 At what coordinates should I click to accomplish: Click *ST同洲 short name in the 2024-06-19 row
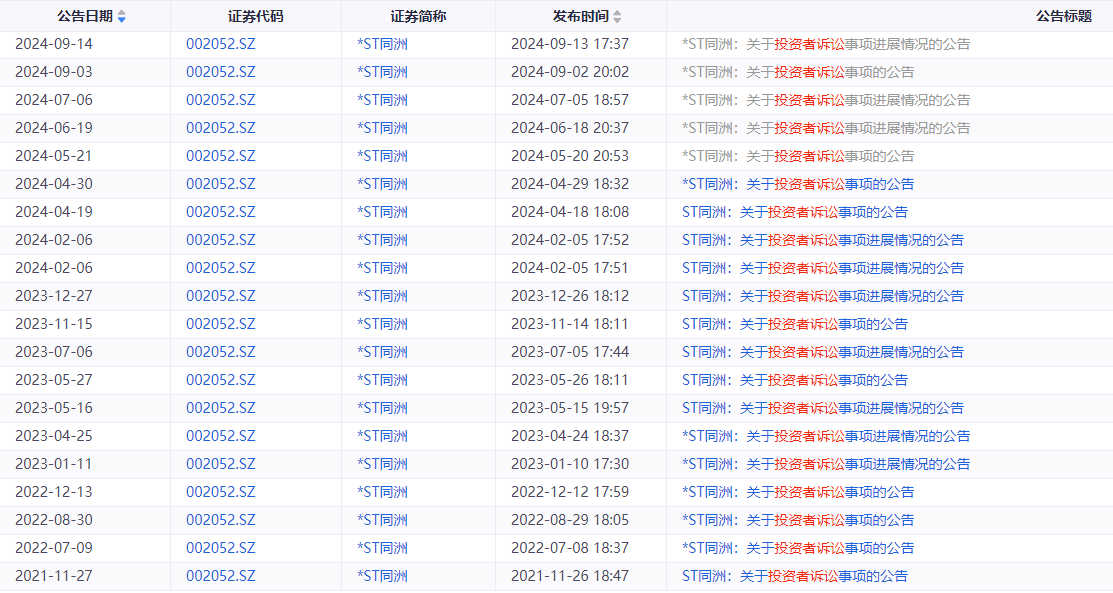click(x=382, y=128)
